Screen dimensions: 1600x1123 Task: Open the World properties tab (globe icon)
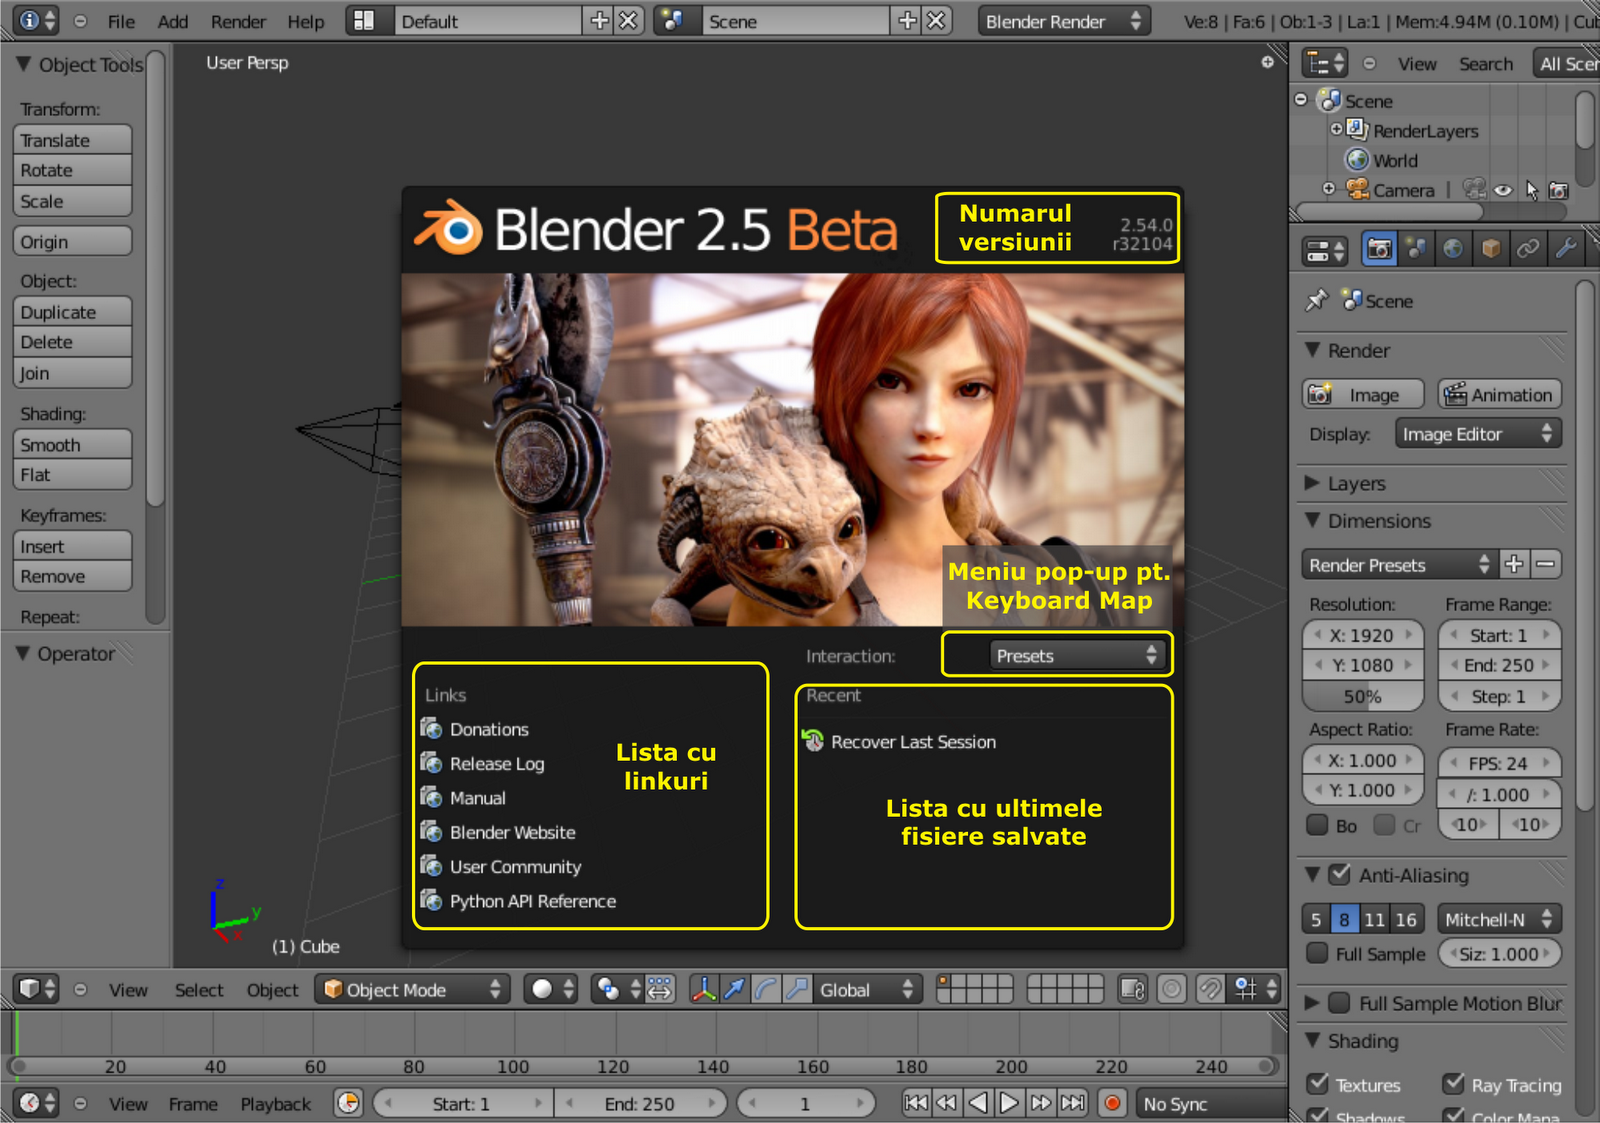coord(1453,248)
